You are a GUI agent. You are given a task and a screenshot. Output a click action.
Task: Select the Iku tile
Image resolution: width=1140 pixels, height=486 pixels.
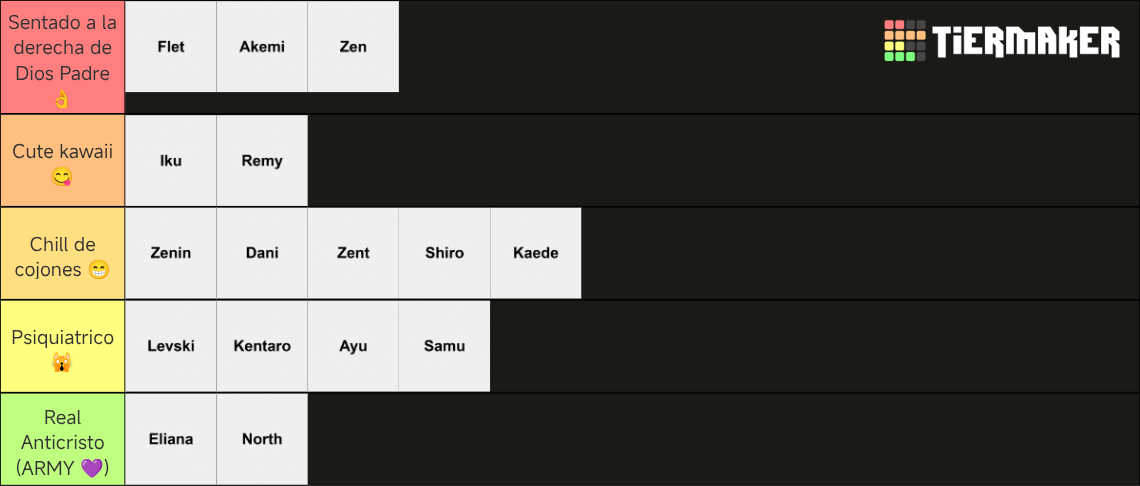(x=171, y=161)
